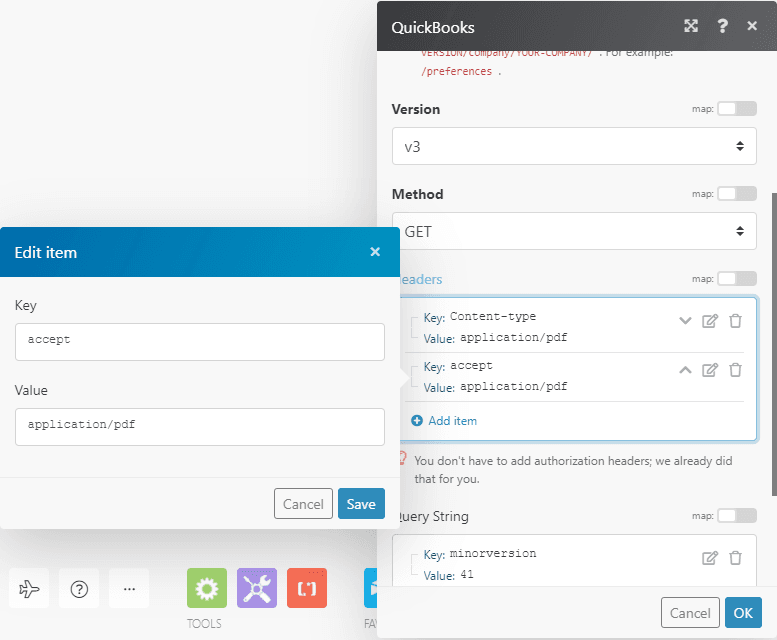Click the green gear Tools icon
The image size is (777, 640).
207,588
